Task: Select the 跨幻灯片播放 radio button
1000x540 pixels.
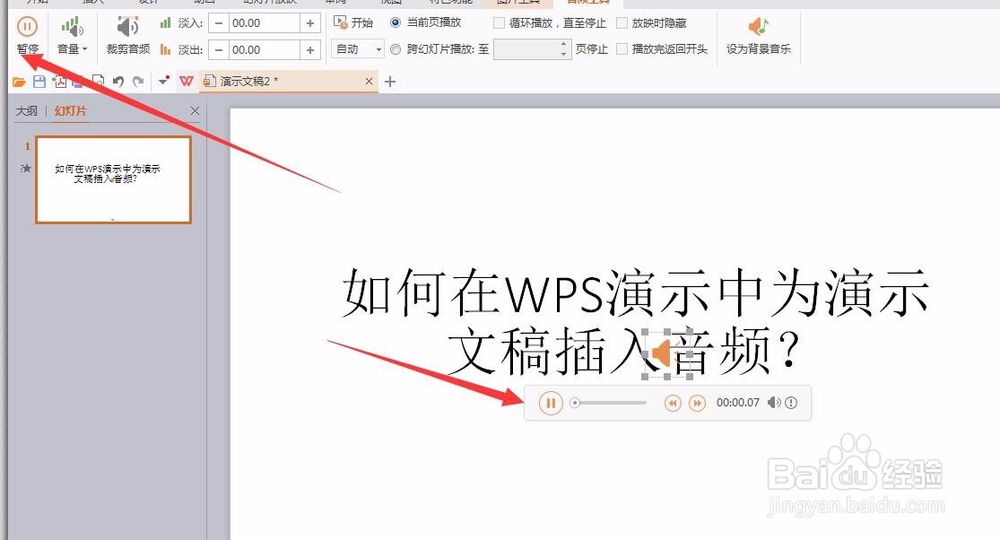Action: click(395, 49)
